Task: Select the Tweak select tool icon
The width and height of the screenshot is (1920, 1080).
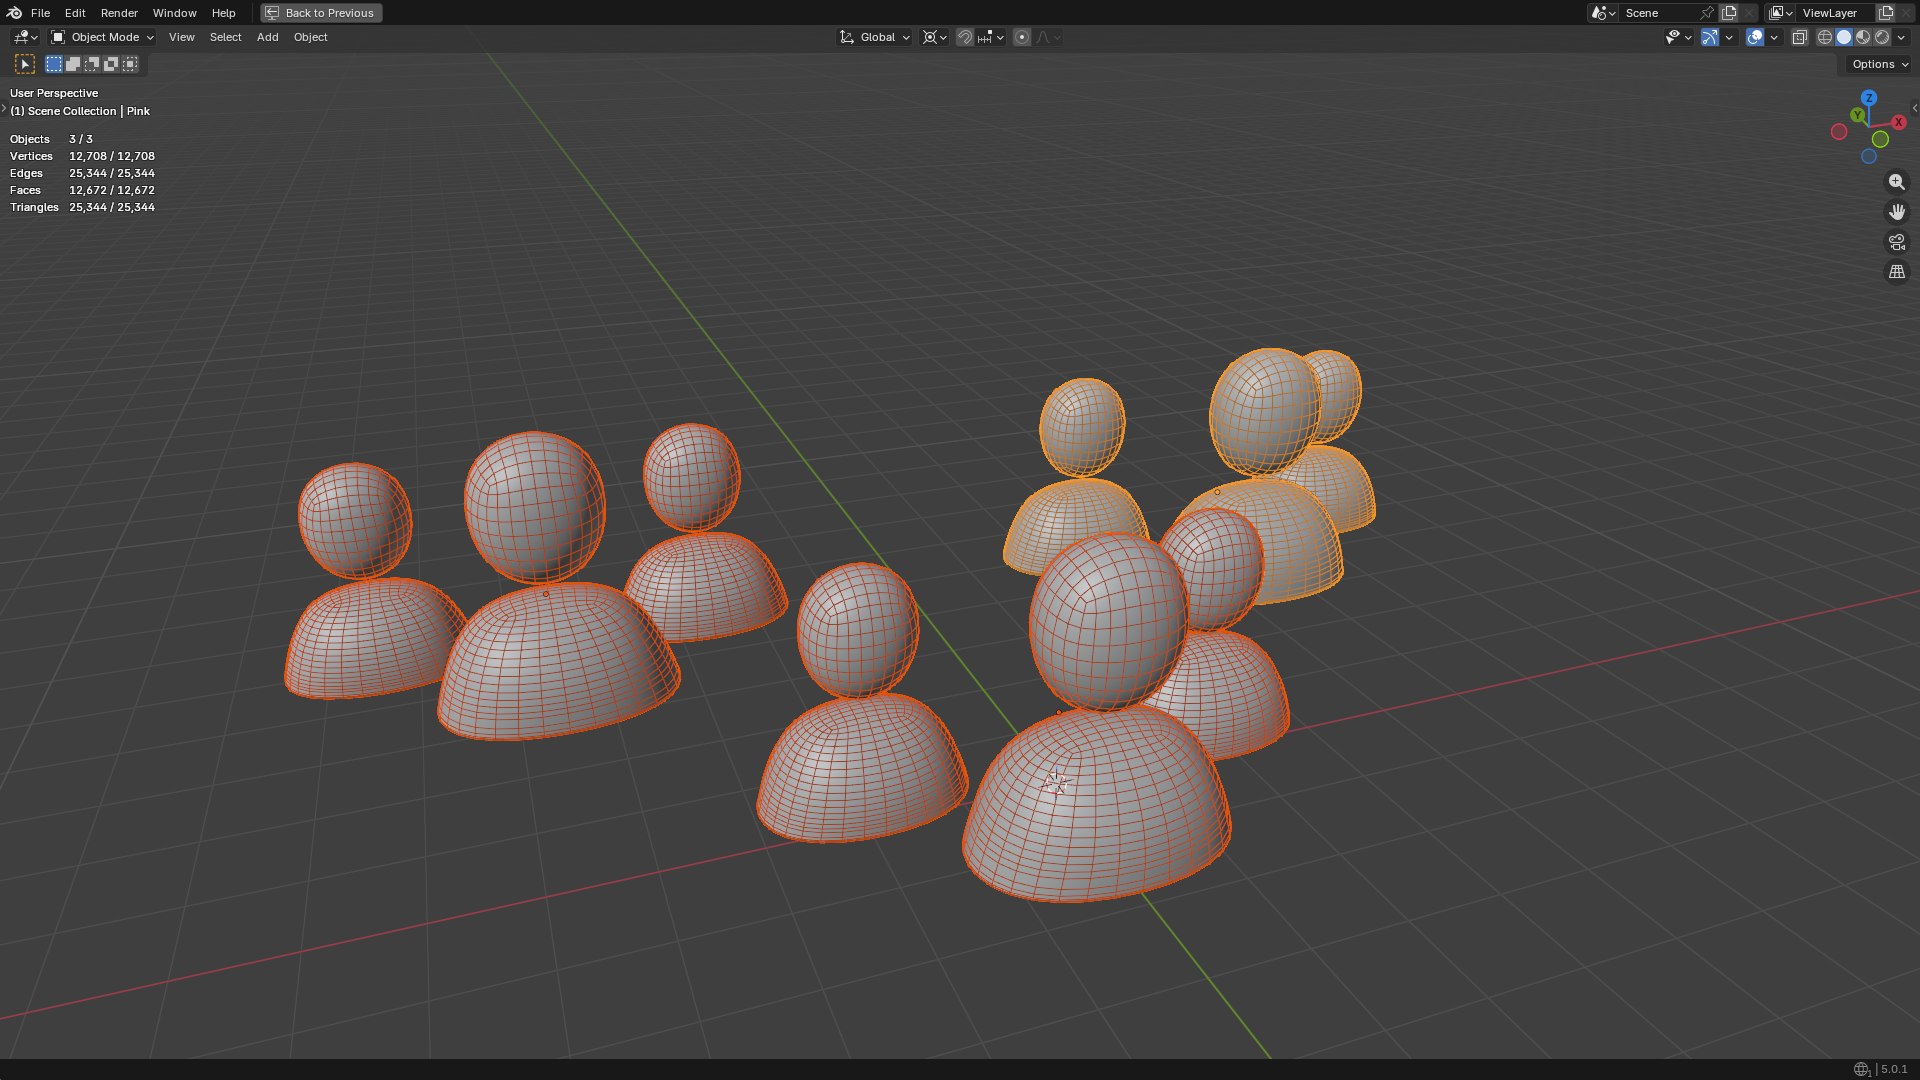Action: point(26,64)
